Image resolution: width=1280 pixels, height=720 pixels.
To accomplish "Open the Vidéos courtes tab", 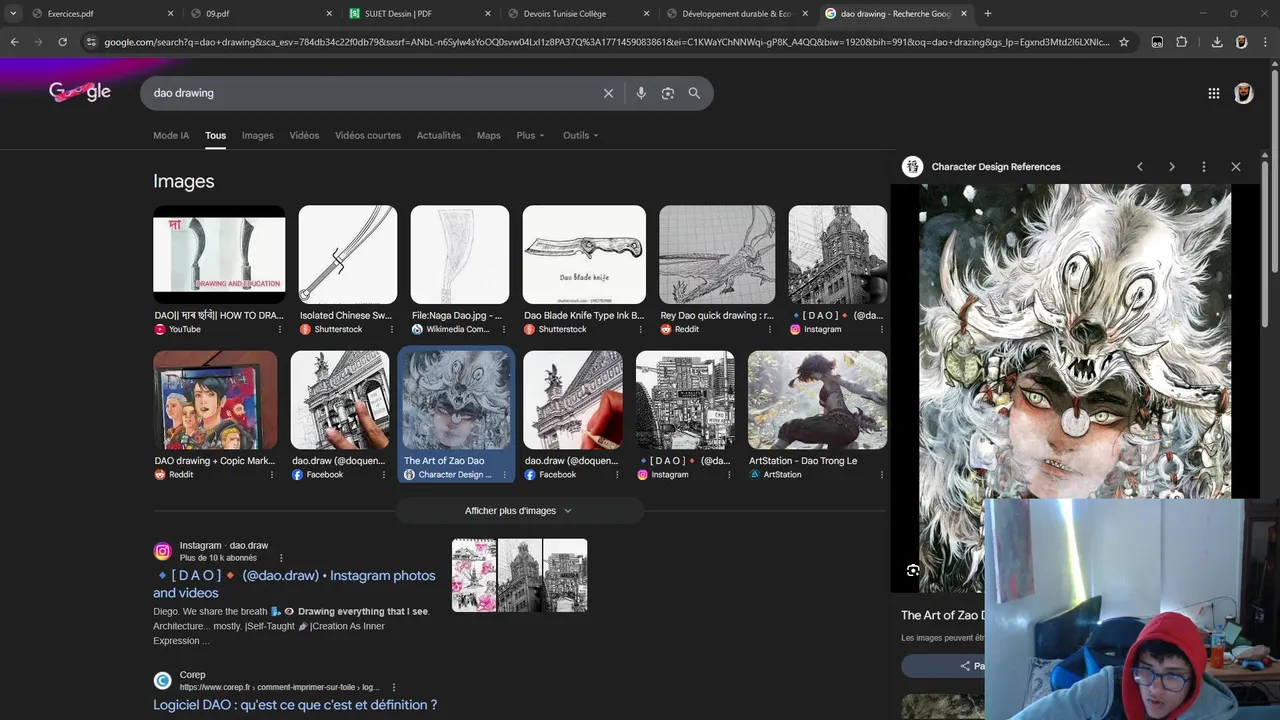I will pyautogui.click(x=368, y=135).
